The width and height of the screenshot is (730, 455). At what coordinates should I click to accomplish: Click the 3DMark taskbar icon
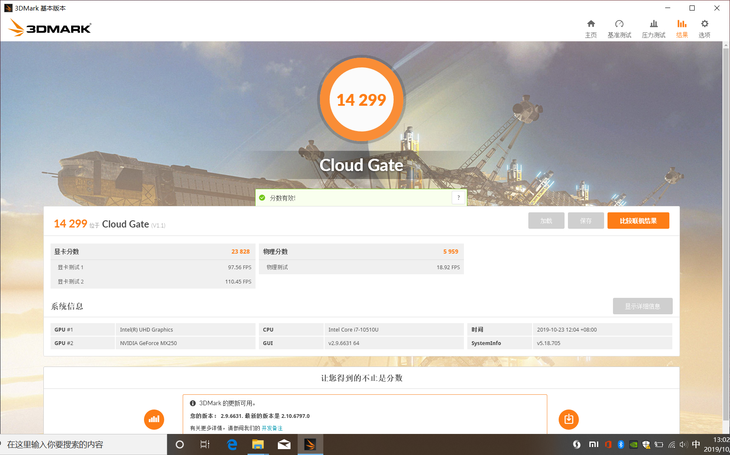(x=311, y=444)
